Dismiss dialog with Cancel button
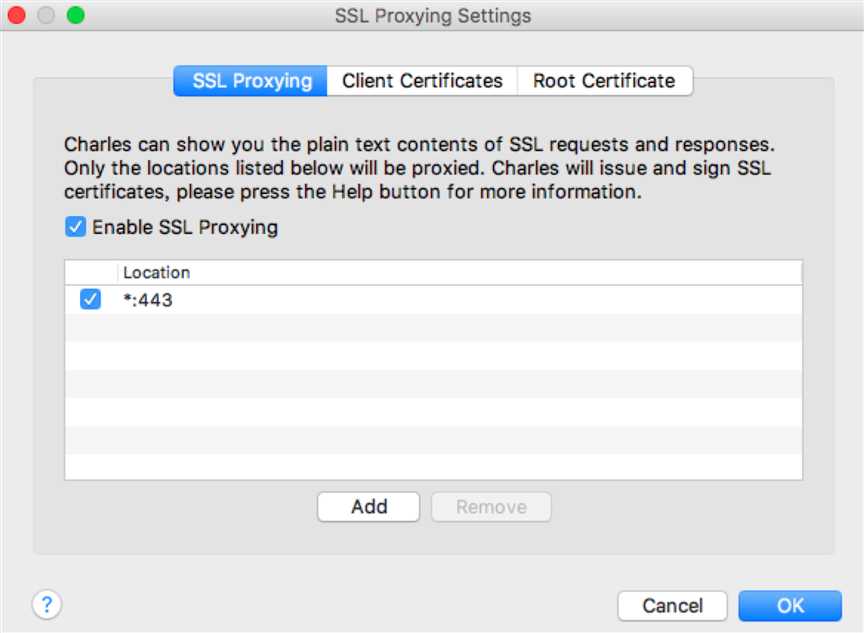The width and height of the screenshot is (864, 633). pos(672,605)
